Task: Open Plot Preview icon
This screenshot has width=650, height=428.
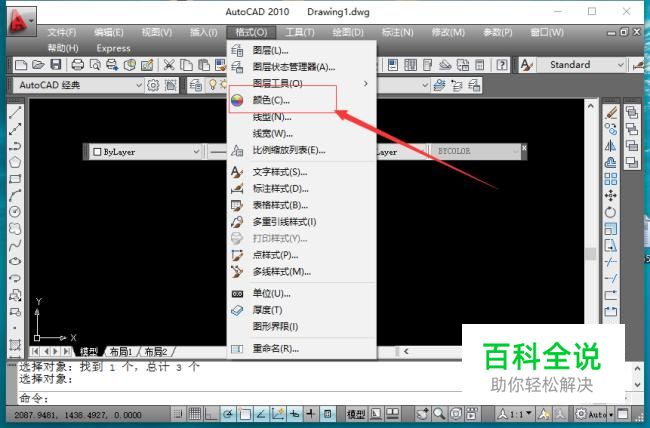Action: (95, 65)
